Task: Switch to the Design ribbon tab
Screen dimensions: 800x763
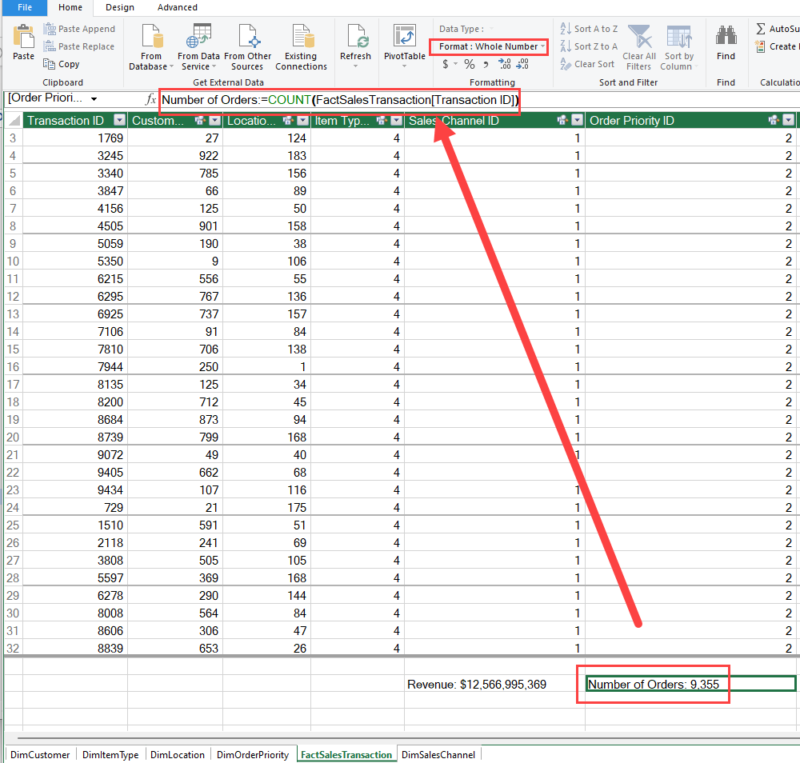Action: [x=119, y=7]
